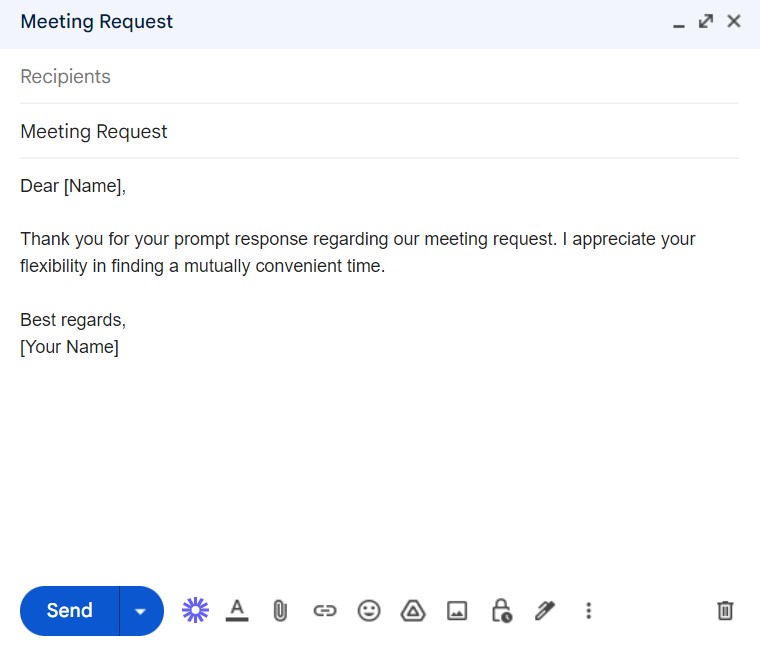
Task: Click the 'Thank you for your prompt response' text
Action: (164, 239)
